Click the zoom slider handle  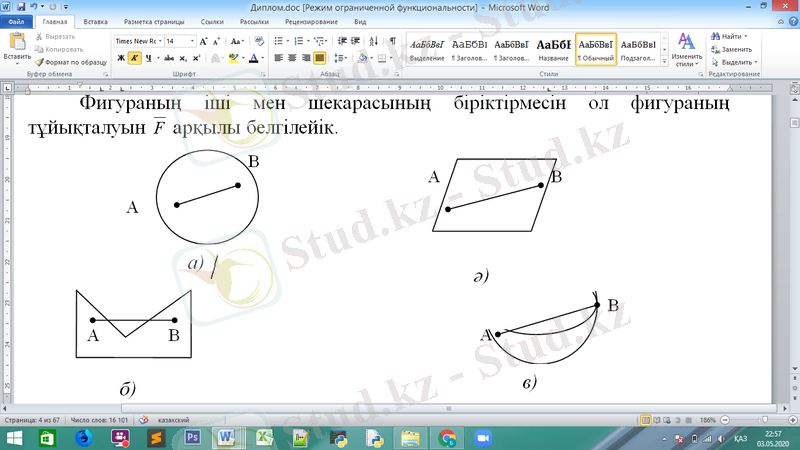point(764,420)
